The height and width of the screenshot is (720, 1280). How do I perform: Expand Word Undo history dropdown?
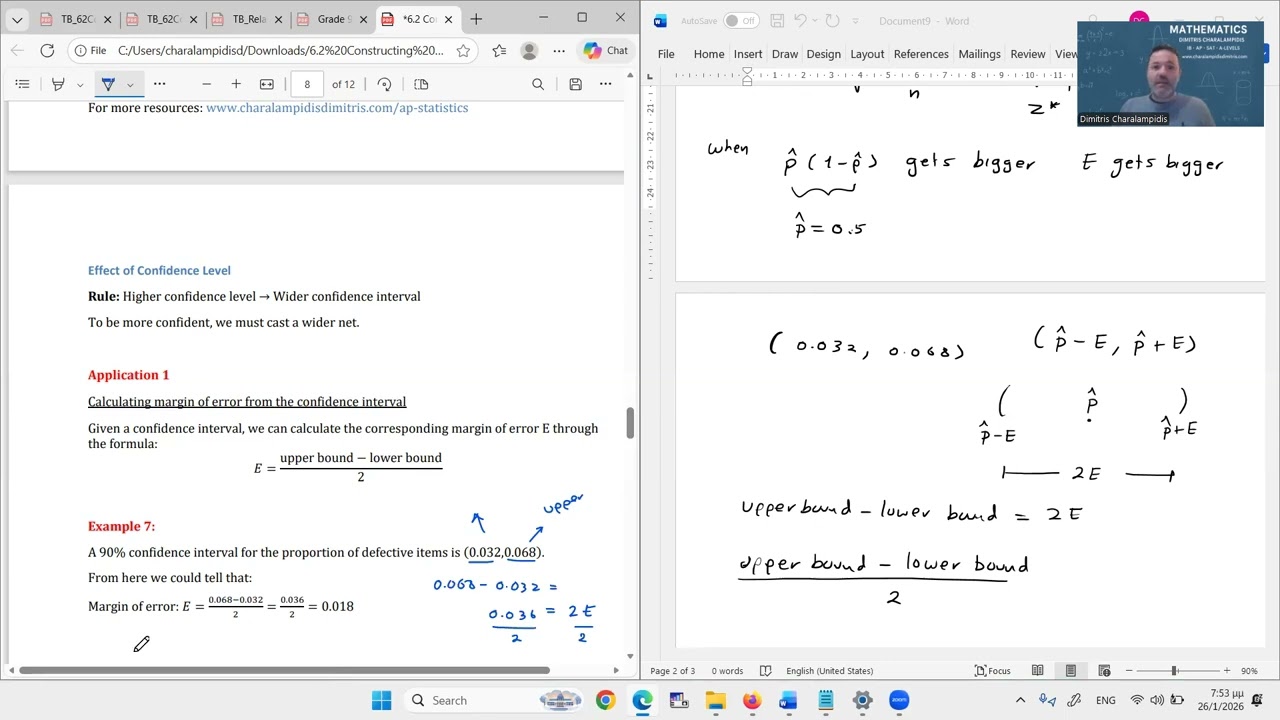pyautogui.click(x=815, y=21)
